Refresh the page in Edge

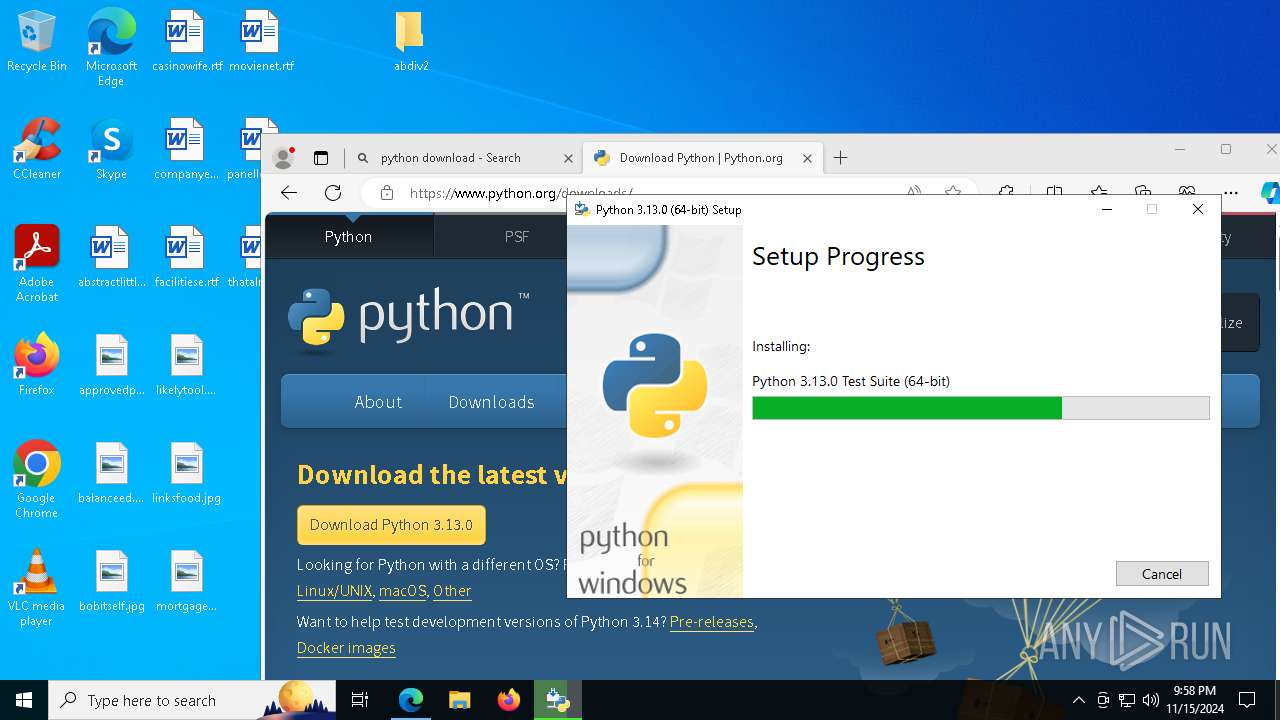pyautogui.click(x=333, y=193)
